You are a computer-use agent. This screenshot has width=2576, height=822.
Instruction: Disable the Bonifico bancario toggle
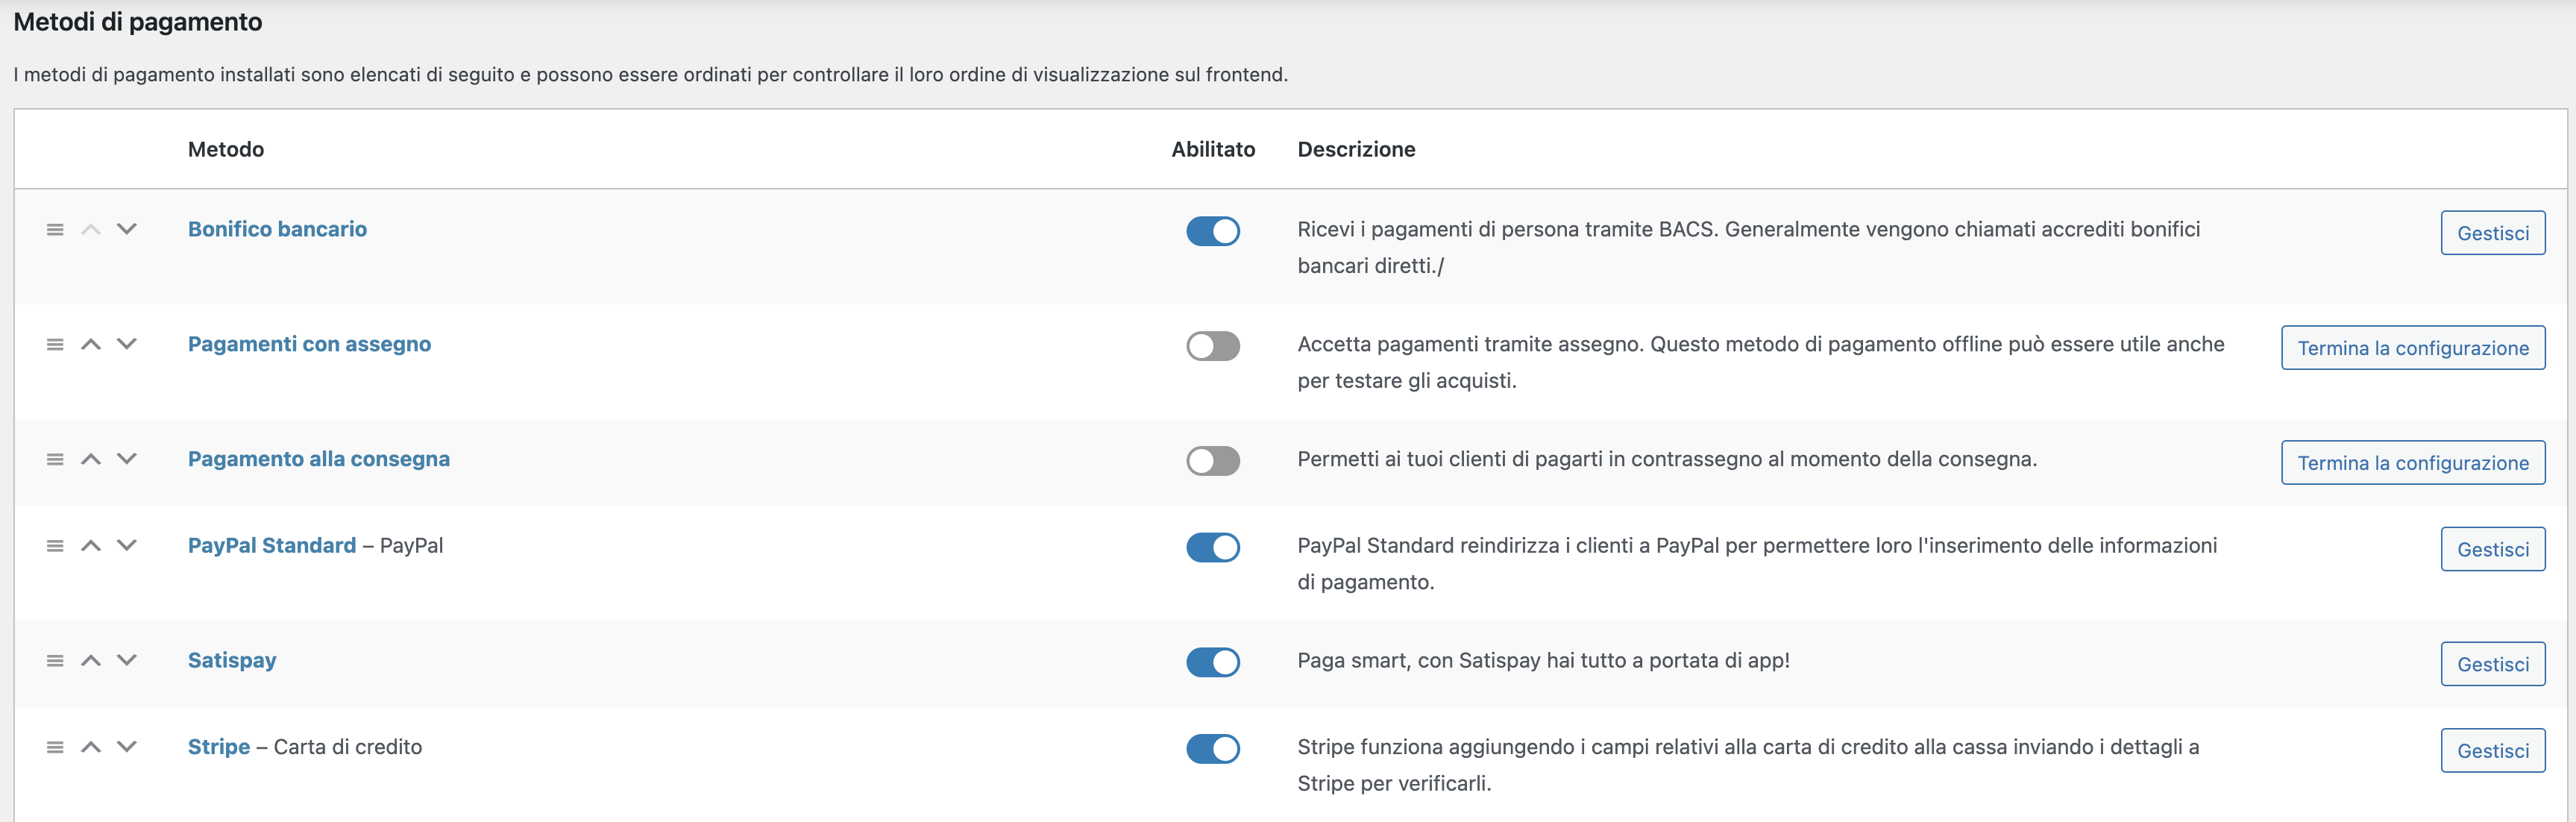pyautogui.click(x=1213, y=231)
